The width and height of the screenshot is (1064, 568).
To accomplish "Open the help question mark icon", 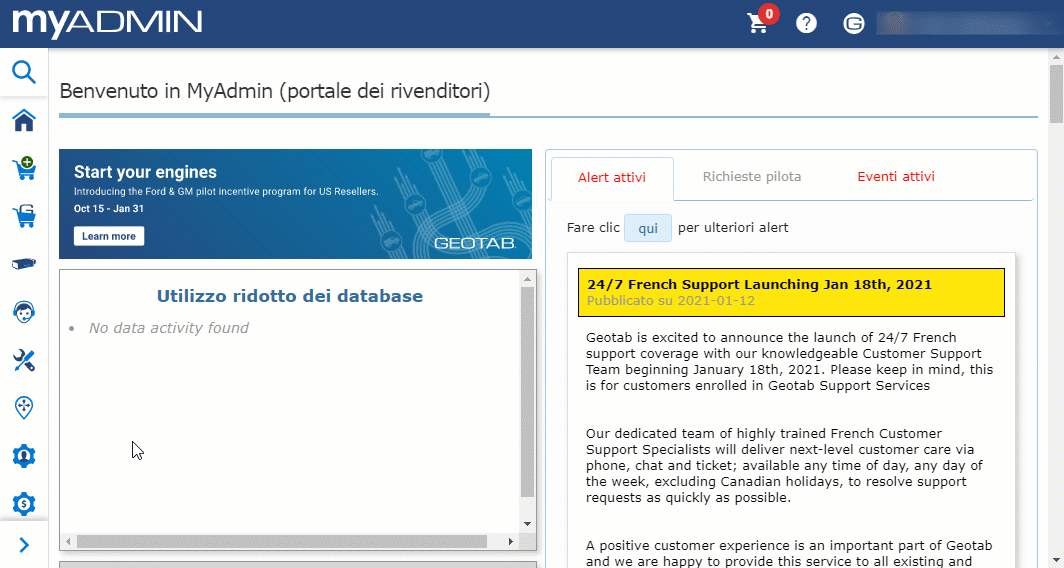I will coord(806,24).
